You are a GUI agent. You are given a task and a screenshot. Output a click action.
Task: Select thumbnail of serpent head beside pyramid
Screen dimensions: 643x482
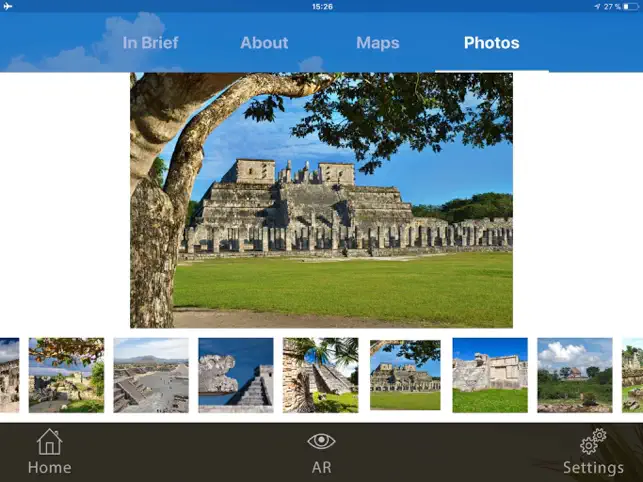click(236, 375)
